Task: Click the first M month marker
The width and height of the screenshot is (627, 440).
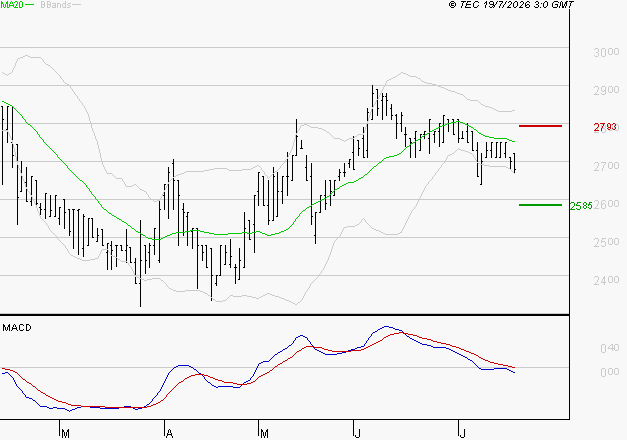Action: coord(66,433)
